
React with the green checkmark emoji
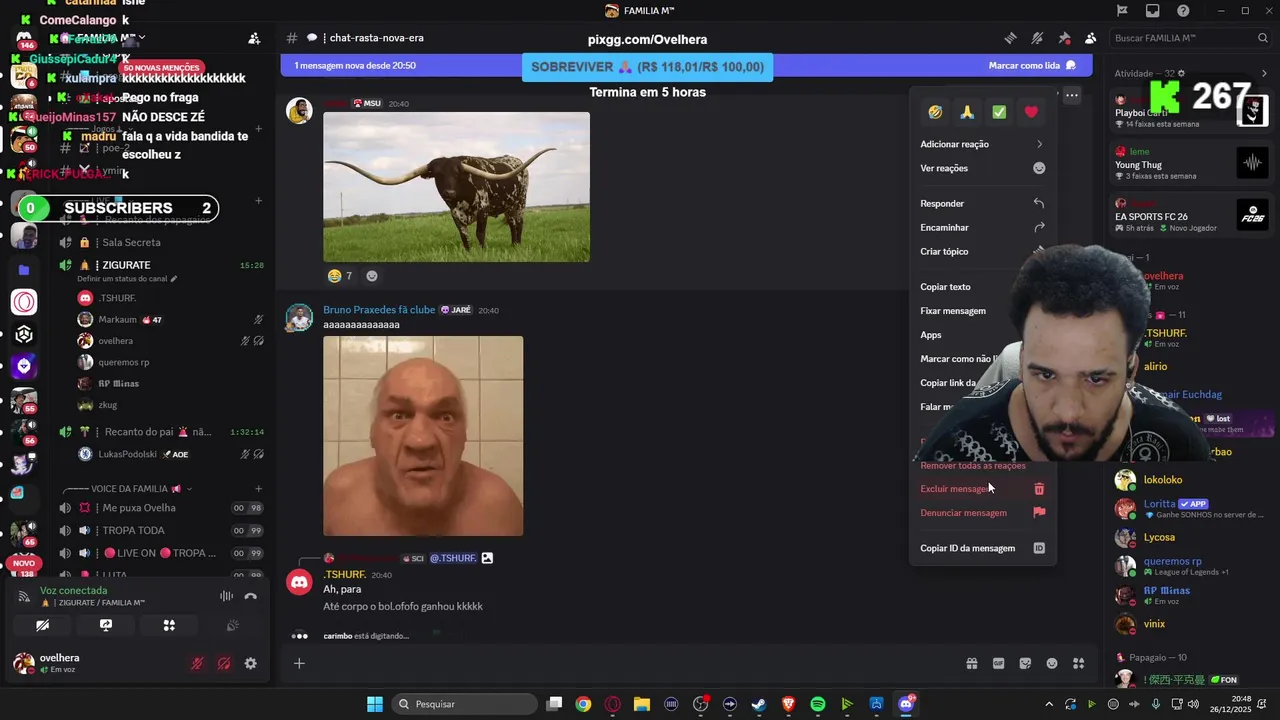tap(999, 112)
